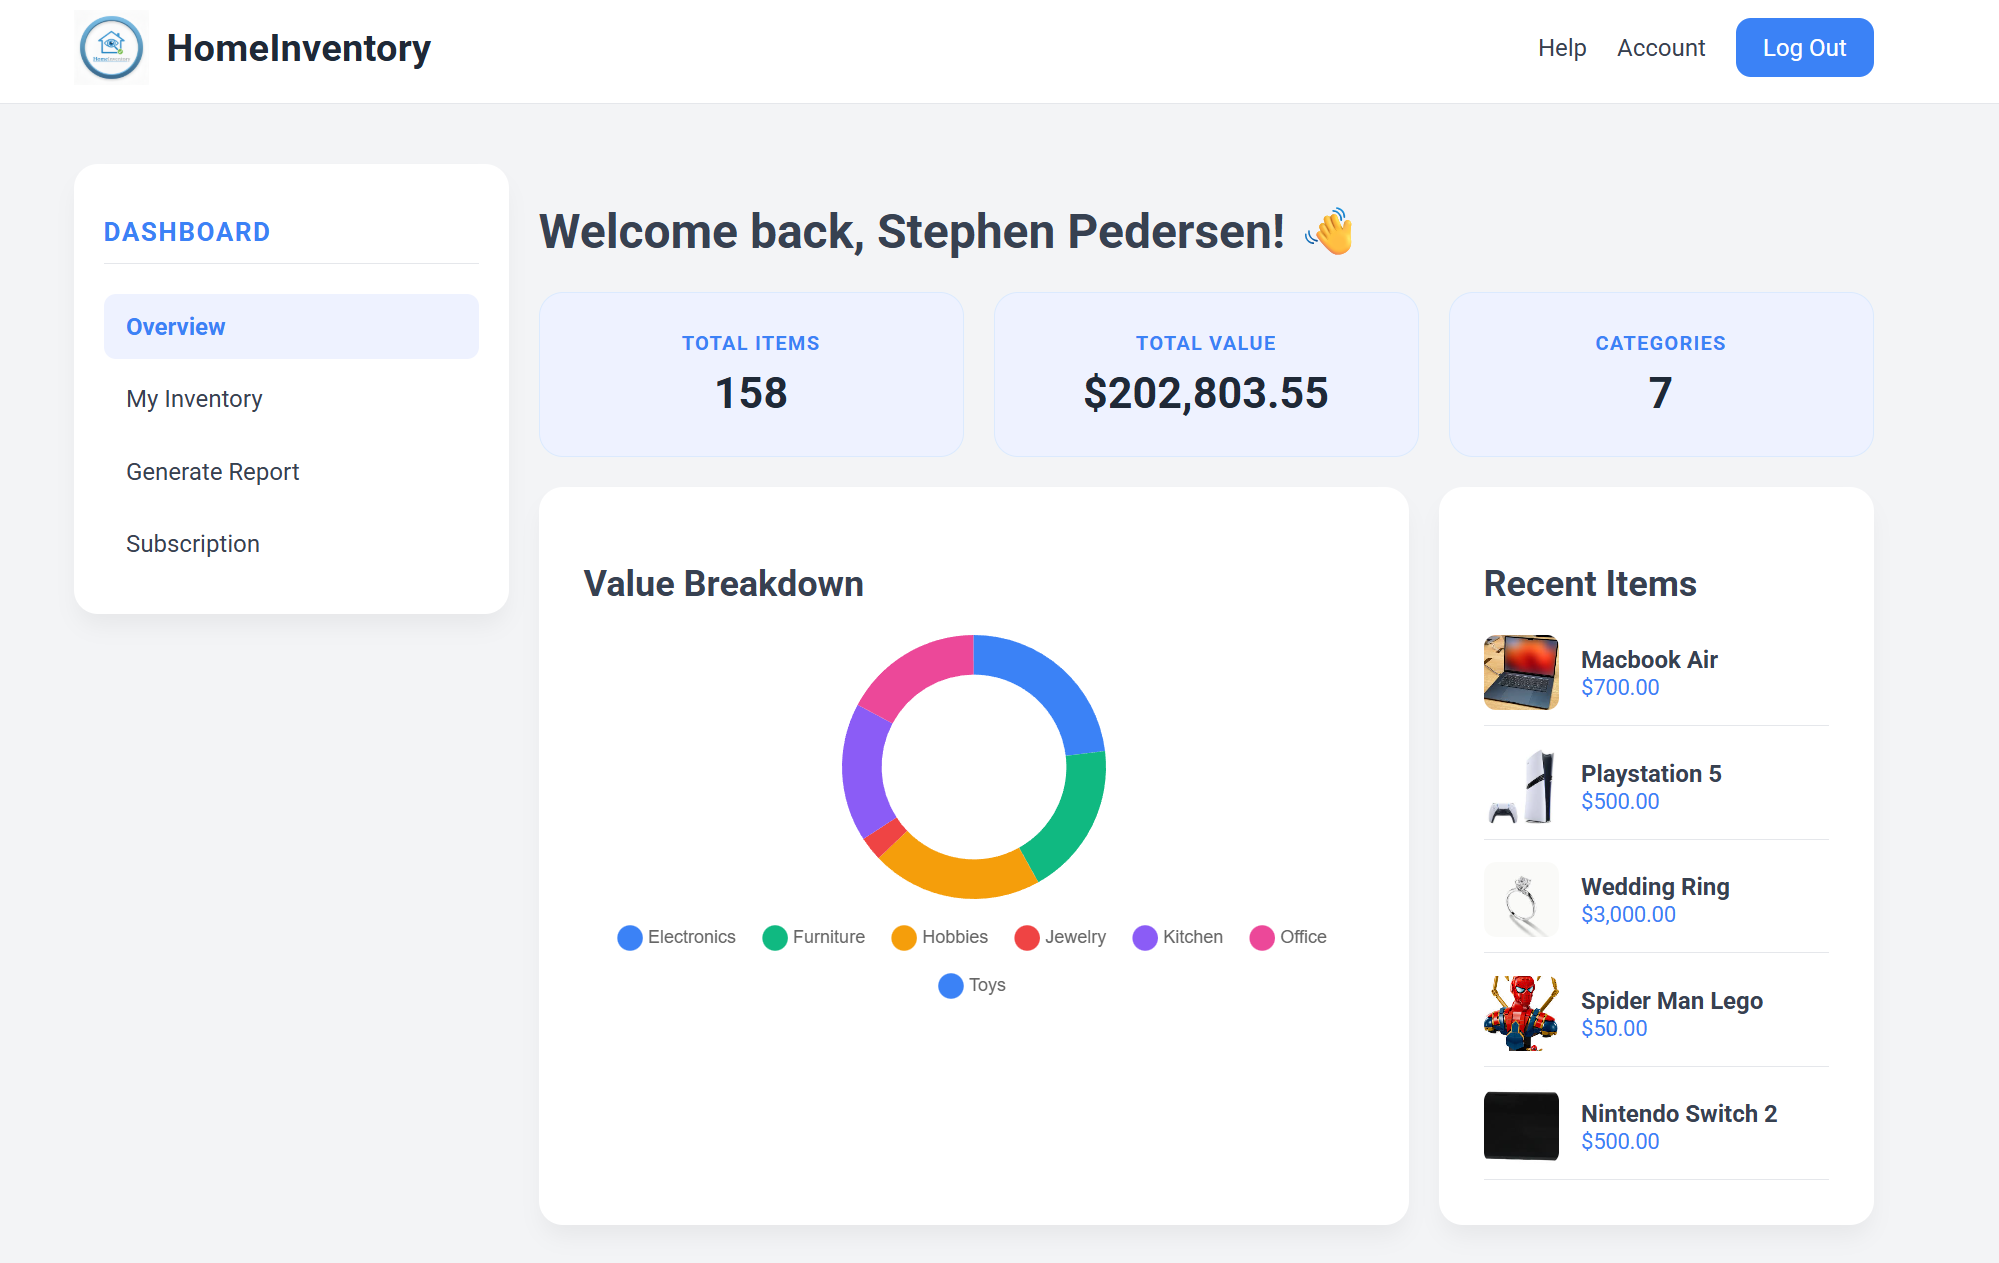1999x1263 pixels.
Task: Click the HomeInventory logo icon
Action: tap(111, 46)
